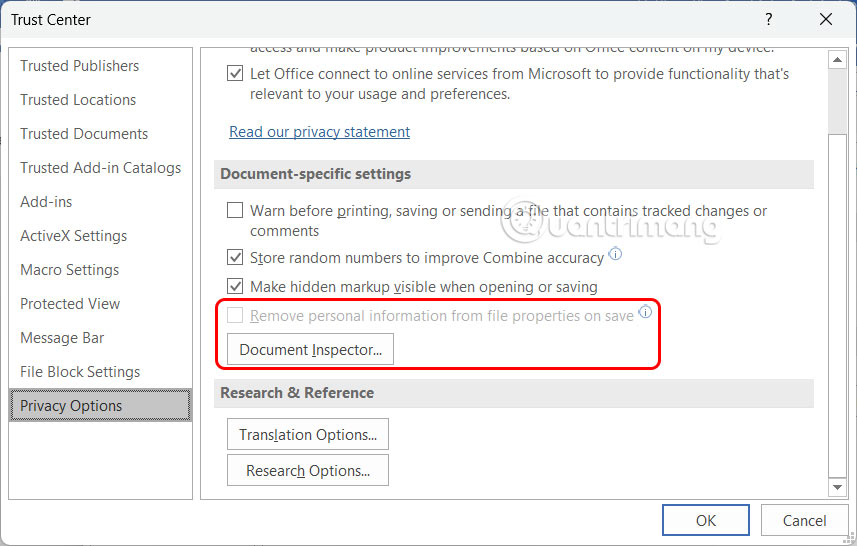
Task: Go to File Block Settings
Action: click(x=80, y=372)
